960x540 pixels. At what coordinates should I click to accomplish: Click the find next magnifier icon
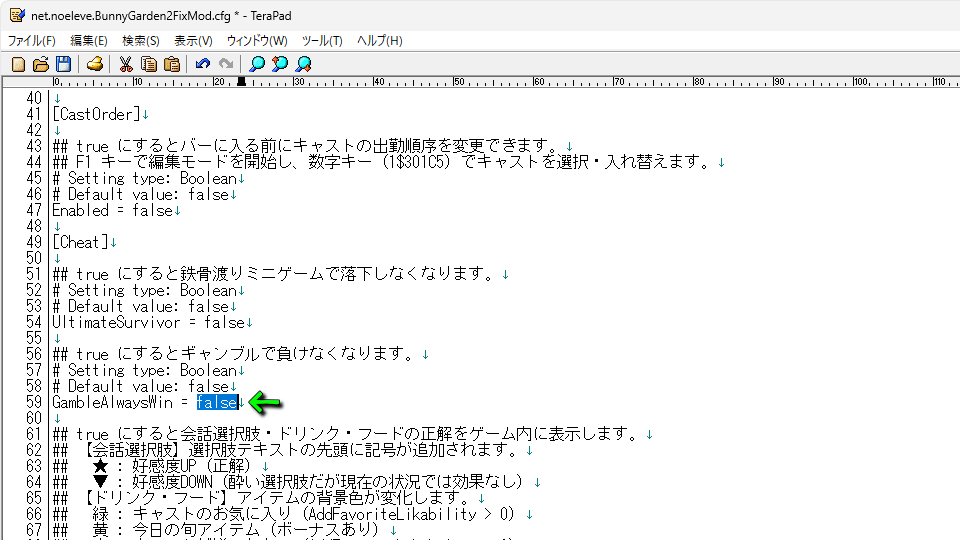tap(303, 64)
